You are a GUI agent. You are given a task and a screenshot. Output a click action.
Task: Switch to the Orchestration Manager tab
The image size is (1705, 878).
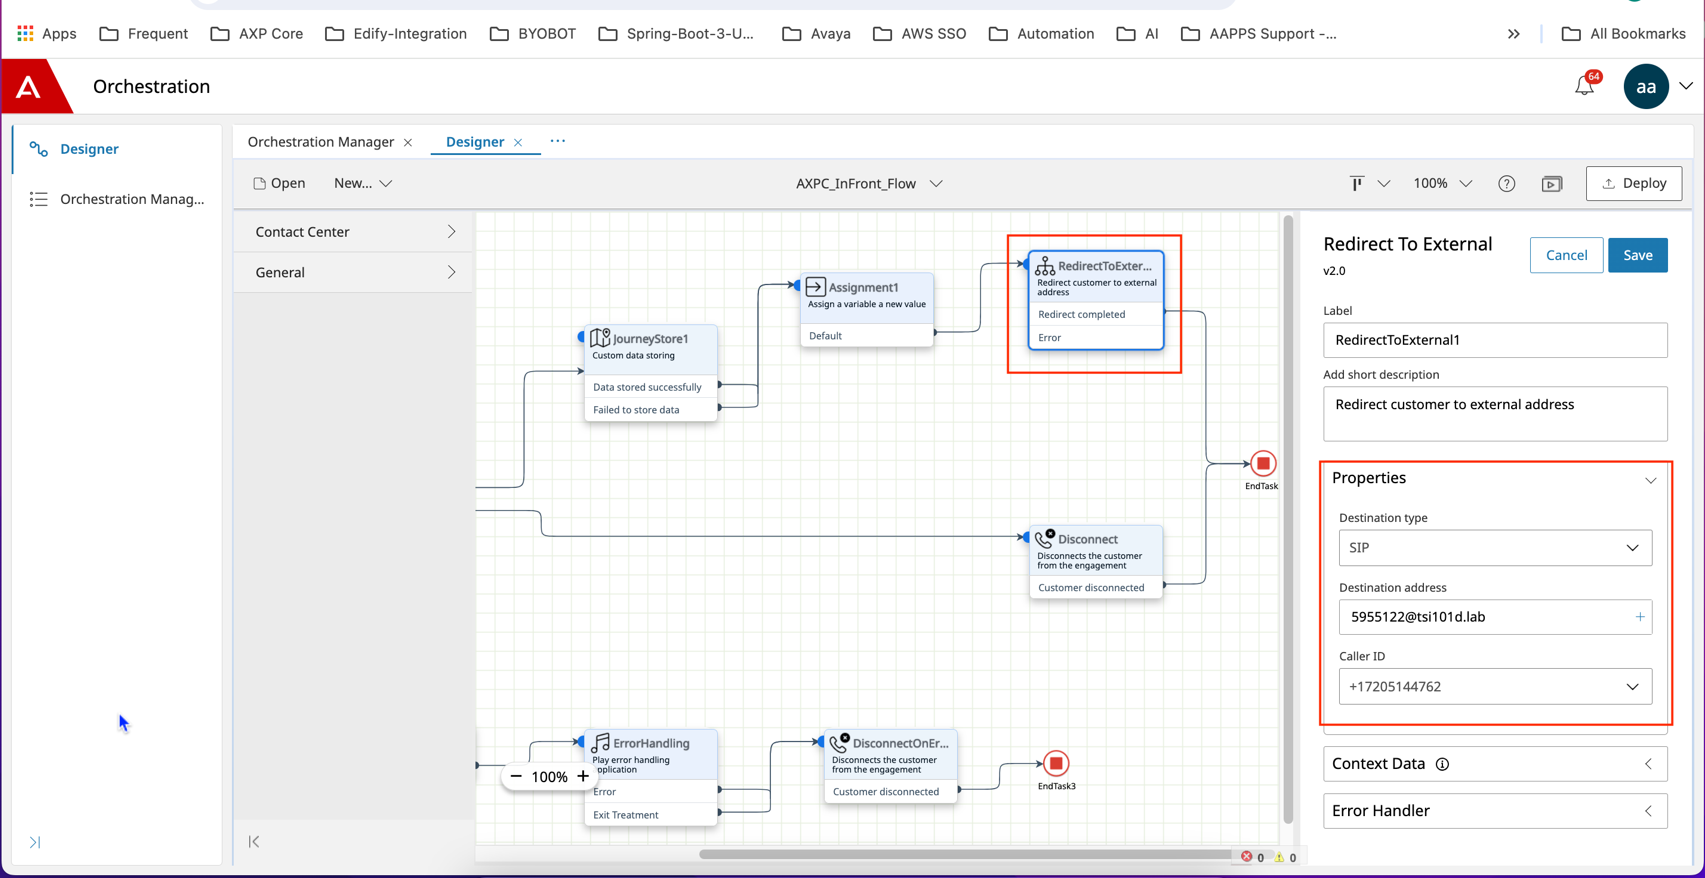(x=321, y=142)
